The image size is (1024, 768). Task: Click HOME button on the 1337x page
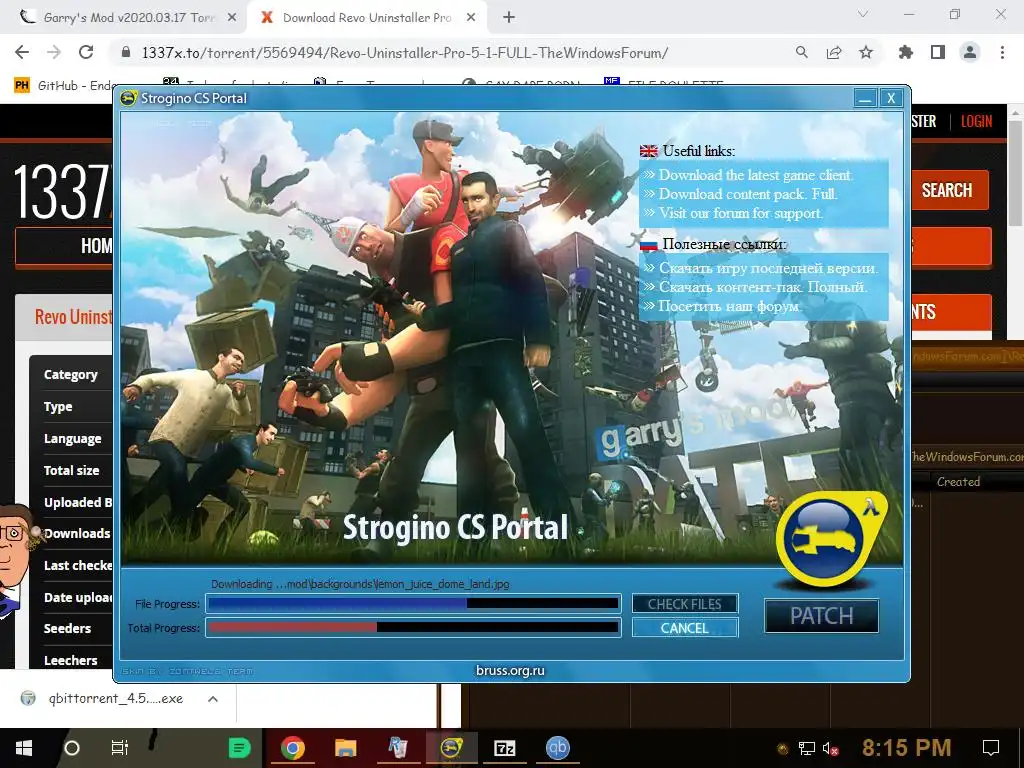point(64,246)
